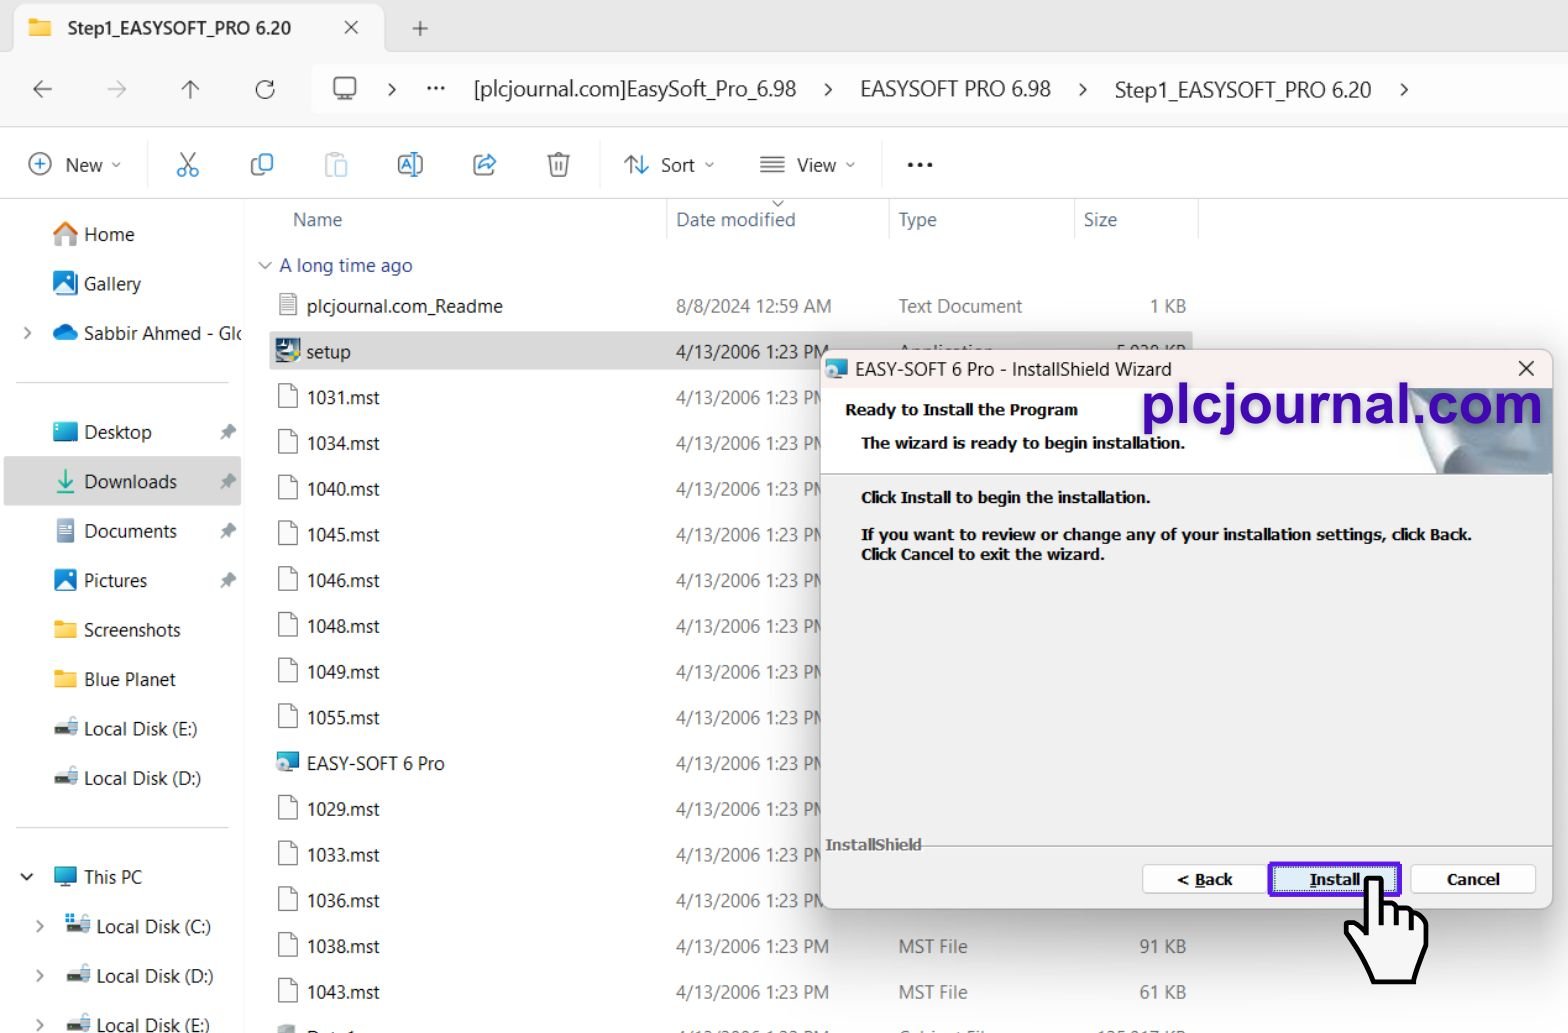Collapse the This PC tree node
This screenshot has height=1033, width=1568.
coord(27,877)
